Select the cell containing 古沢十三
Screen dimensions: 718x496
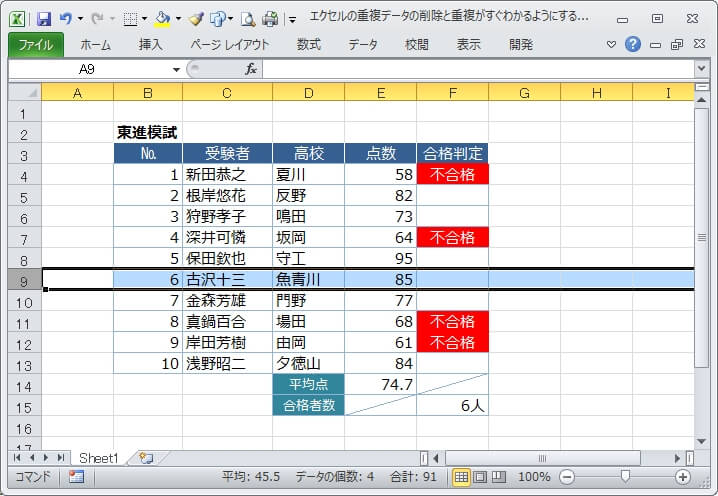coord(227,279)
